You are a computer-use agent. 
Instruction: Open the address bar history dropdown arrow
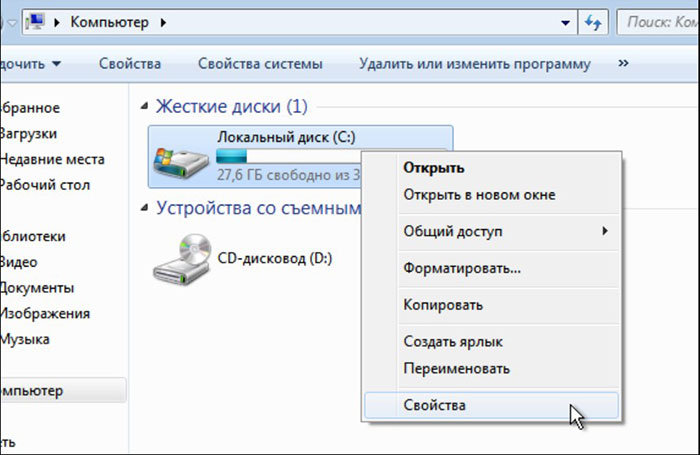click(565, 22)
